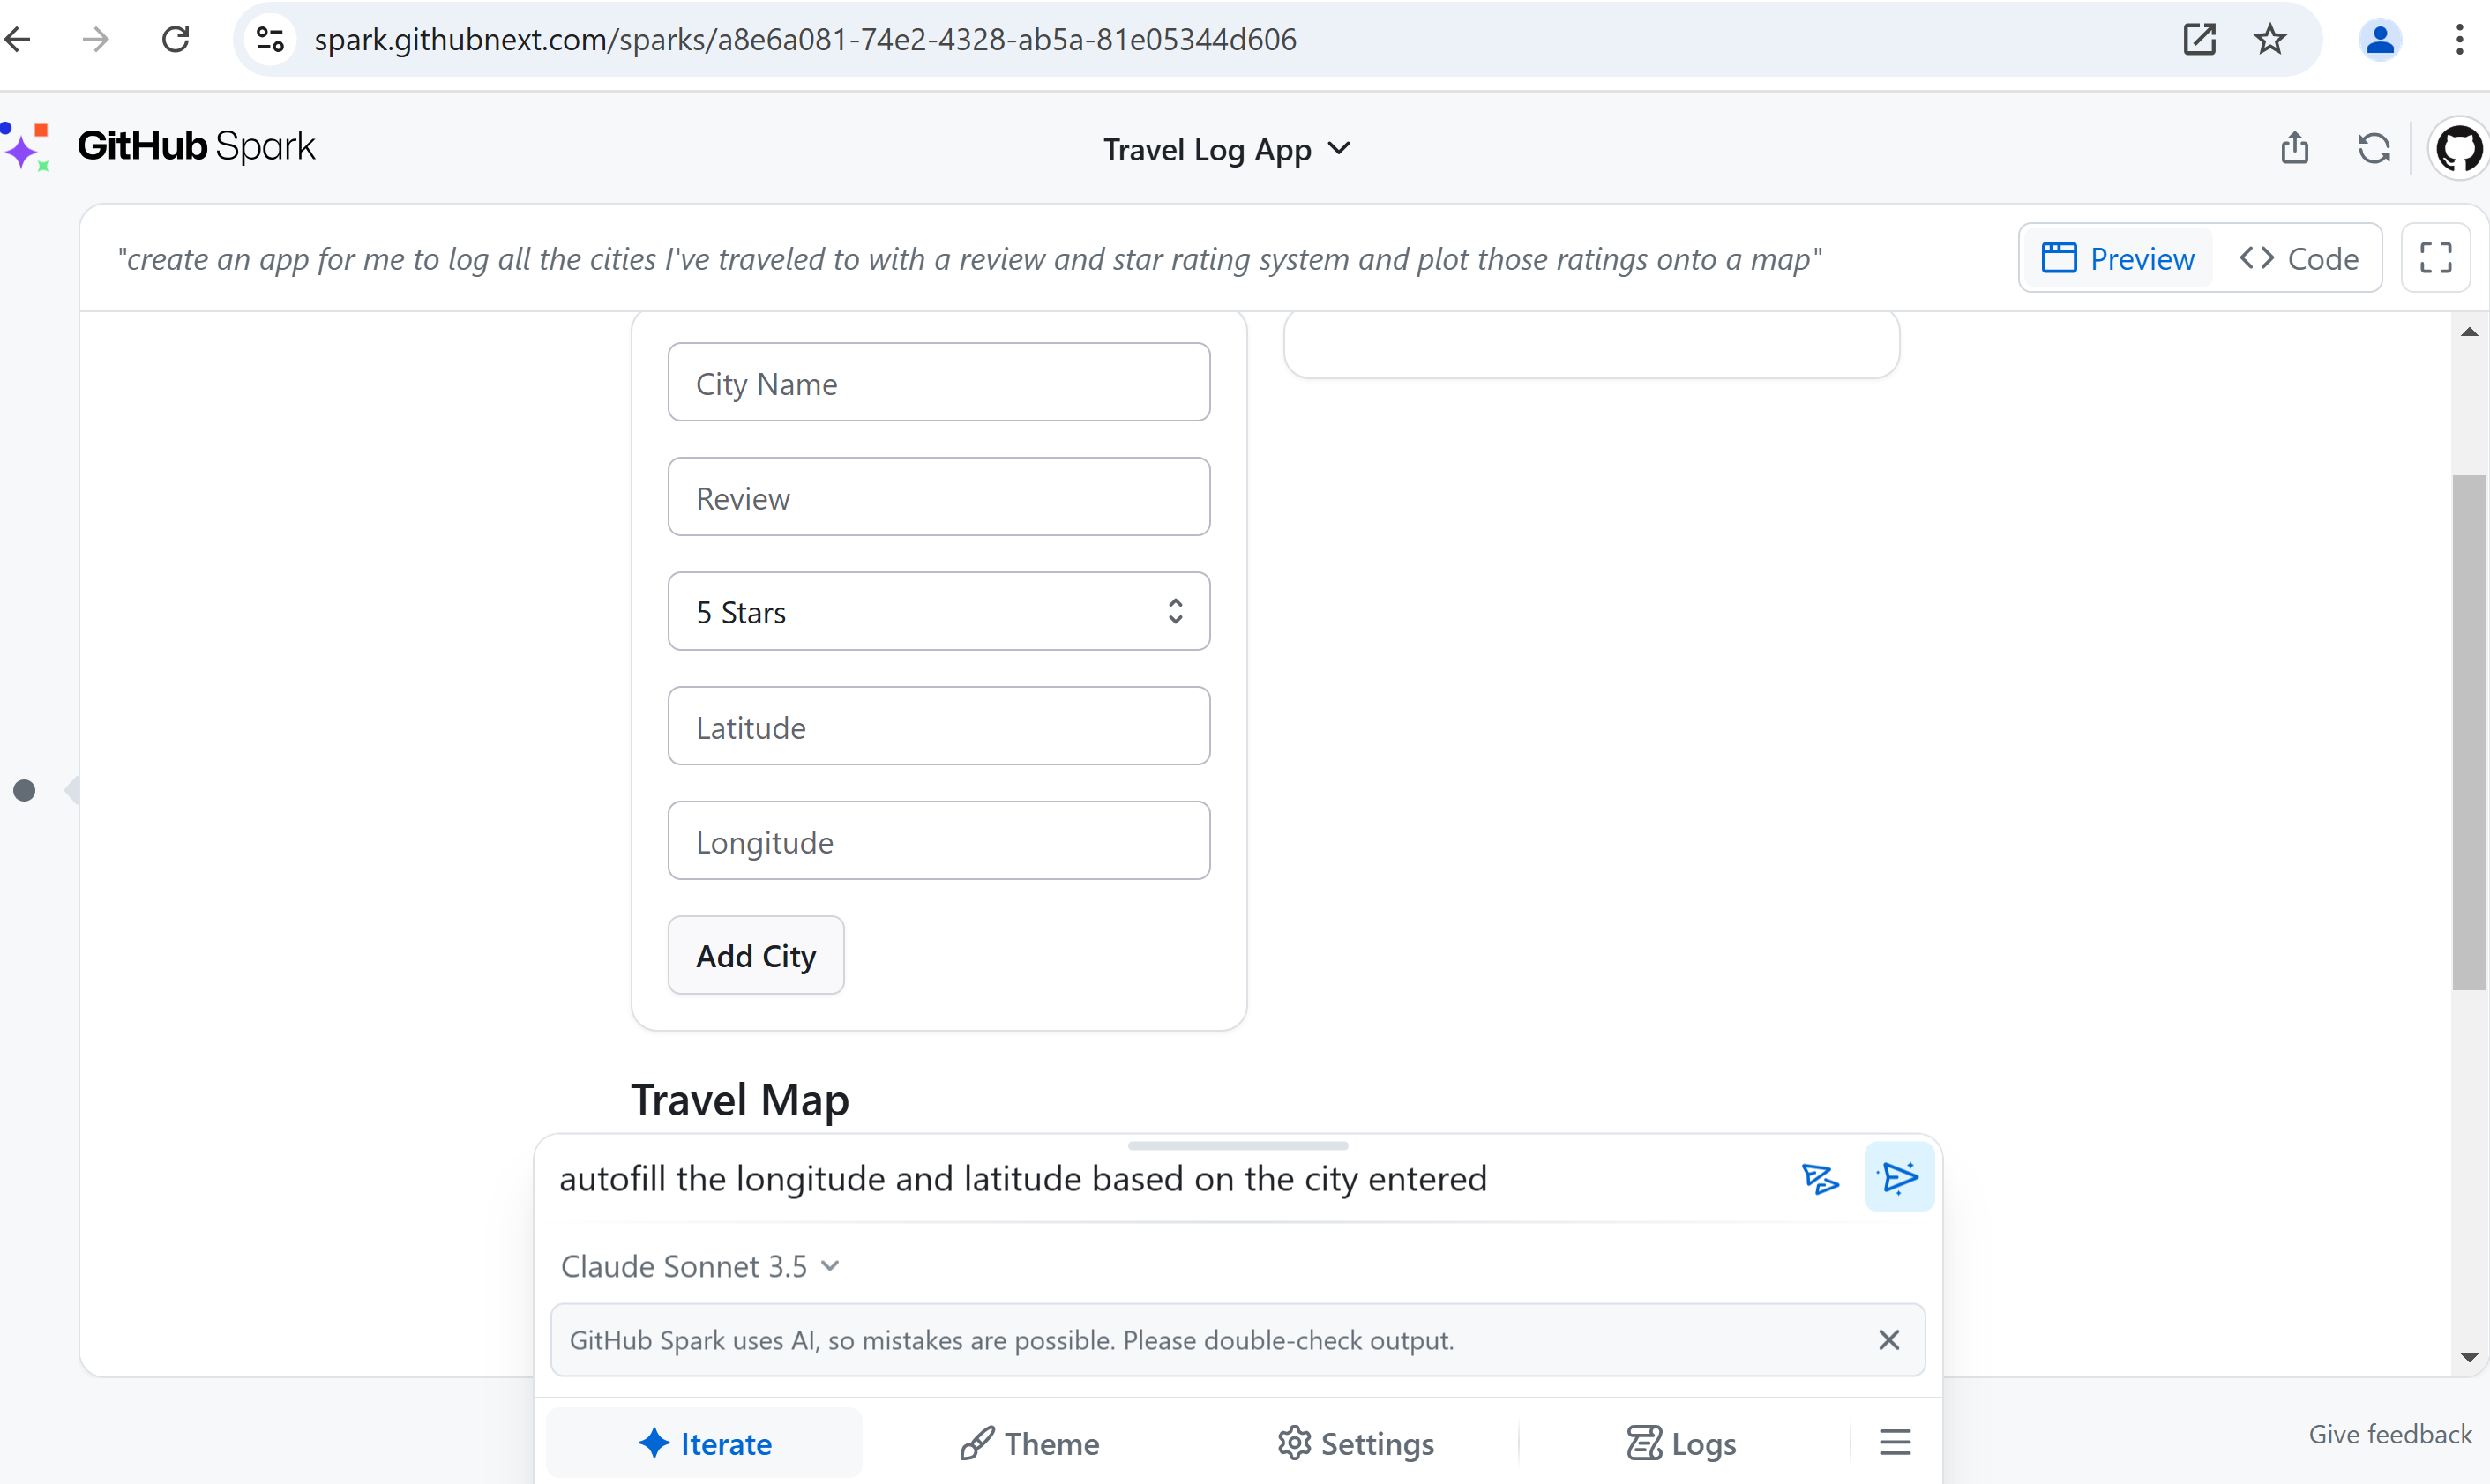Click the collapse arrow next to history dot
The image size is (2490, 1484).
coord(72,790)
